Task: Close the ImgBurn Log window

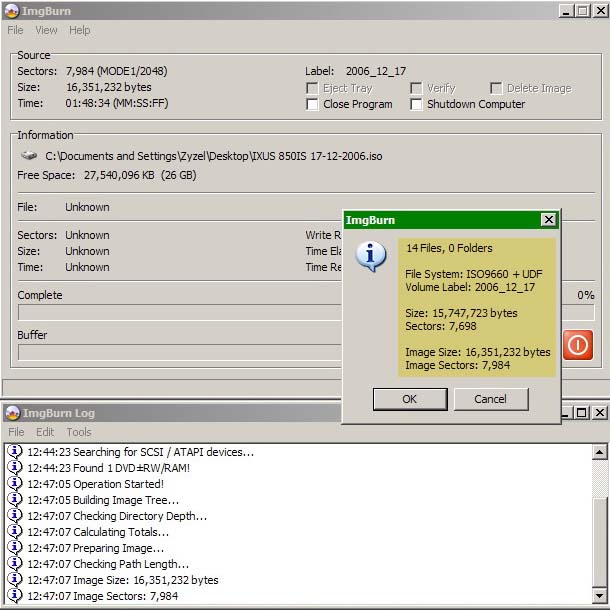Action: (599, 412)
